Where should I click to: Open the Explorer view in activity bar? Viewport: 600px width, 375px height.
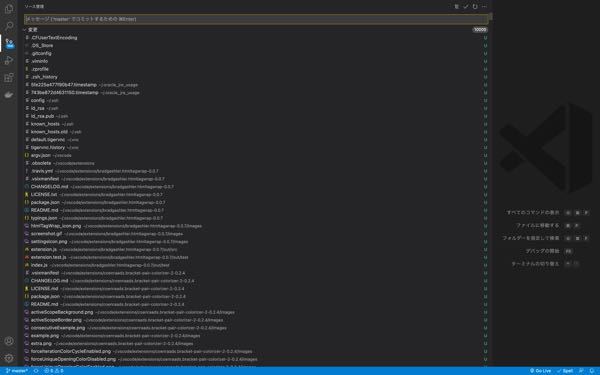(x=9, y=8)
